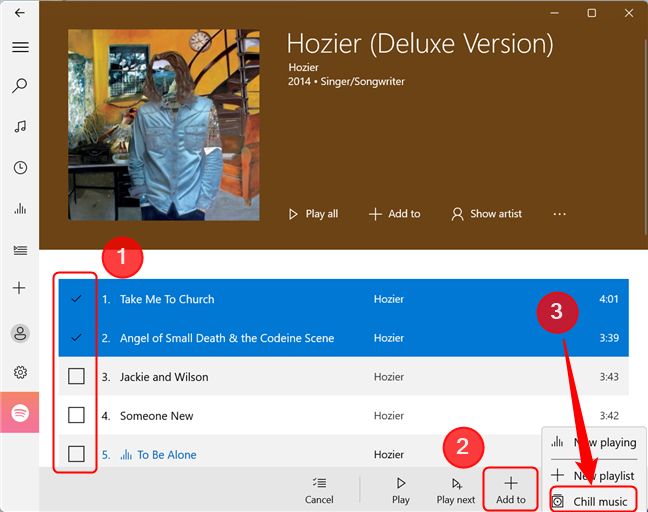Uncheck Take Me To Church checkbox
The width and height of the screenshot is (648, 512).
point(76,298)
